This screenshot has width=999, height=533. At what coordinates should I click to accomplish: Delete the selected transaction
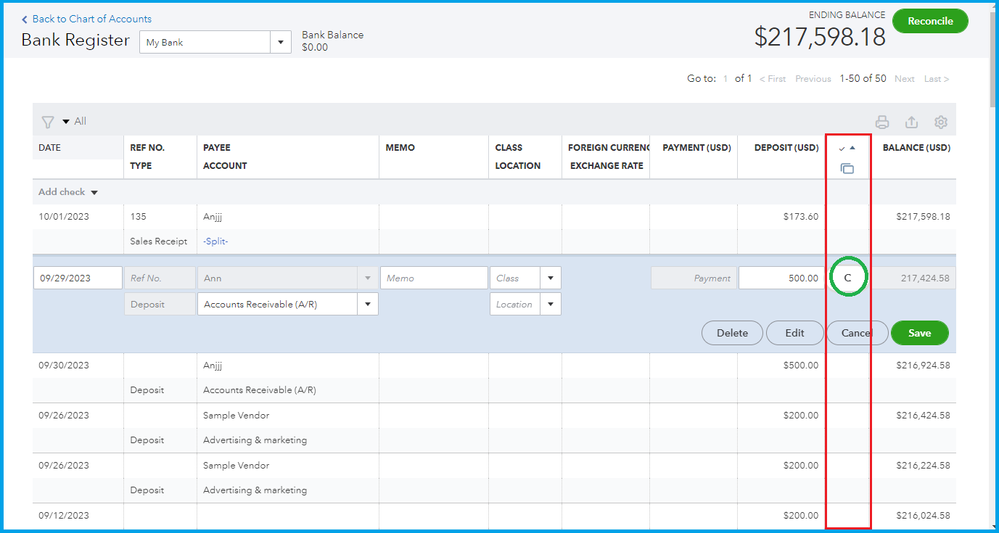(x=732, y=333)
